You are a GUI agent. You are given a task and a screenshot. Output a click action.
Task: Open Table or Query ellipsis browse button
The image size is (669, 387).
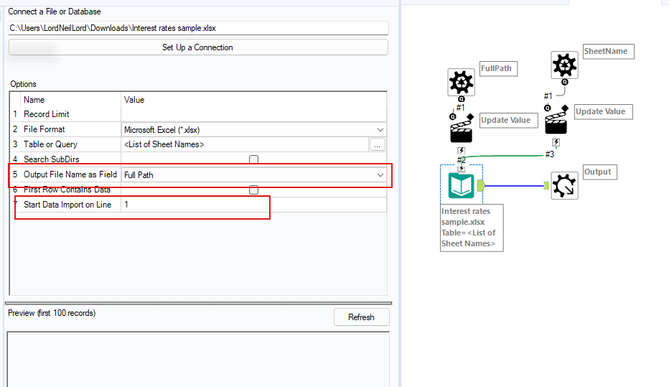coord(377,145)
